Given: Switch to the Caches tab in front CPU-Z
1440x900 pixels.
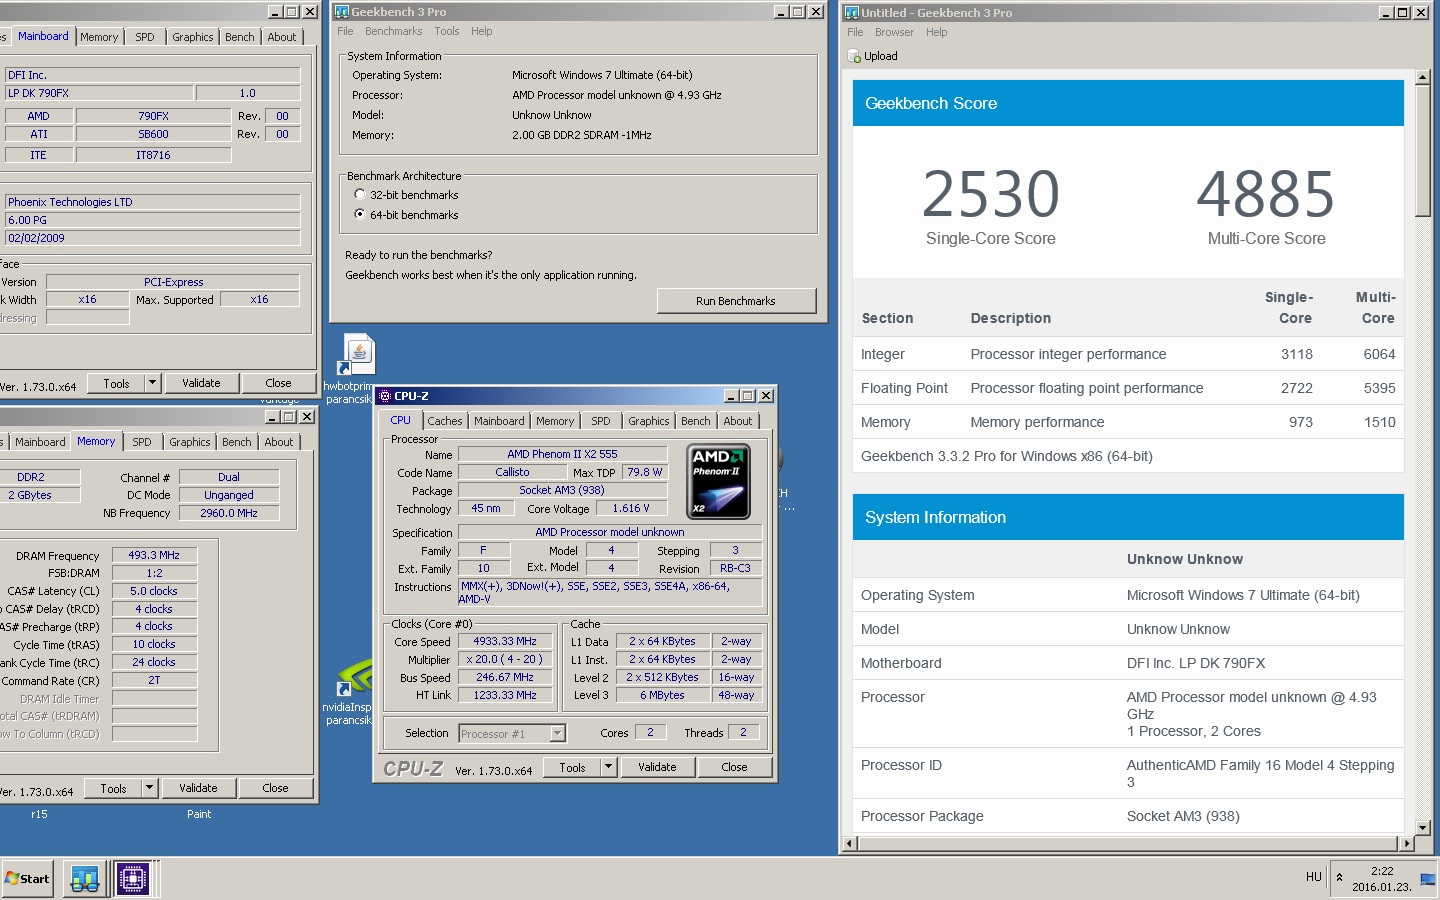Looking at the screenshot, I should click(445, 421).
